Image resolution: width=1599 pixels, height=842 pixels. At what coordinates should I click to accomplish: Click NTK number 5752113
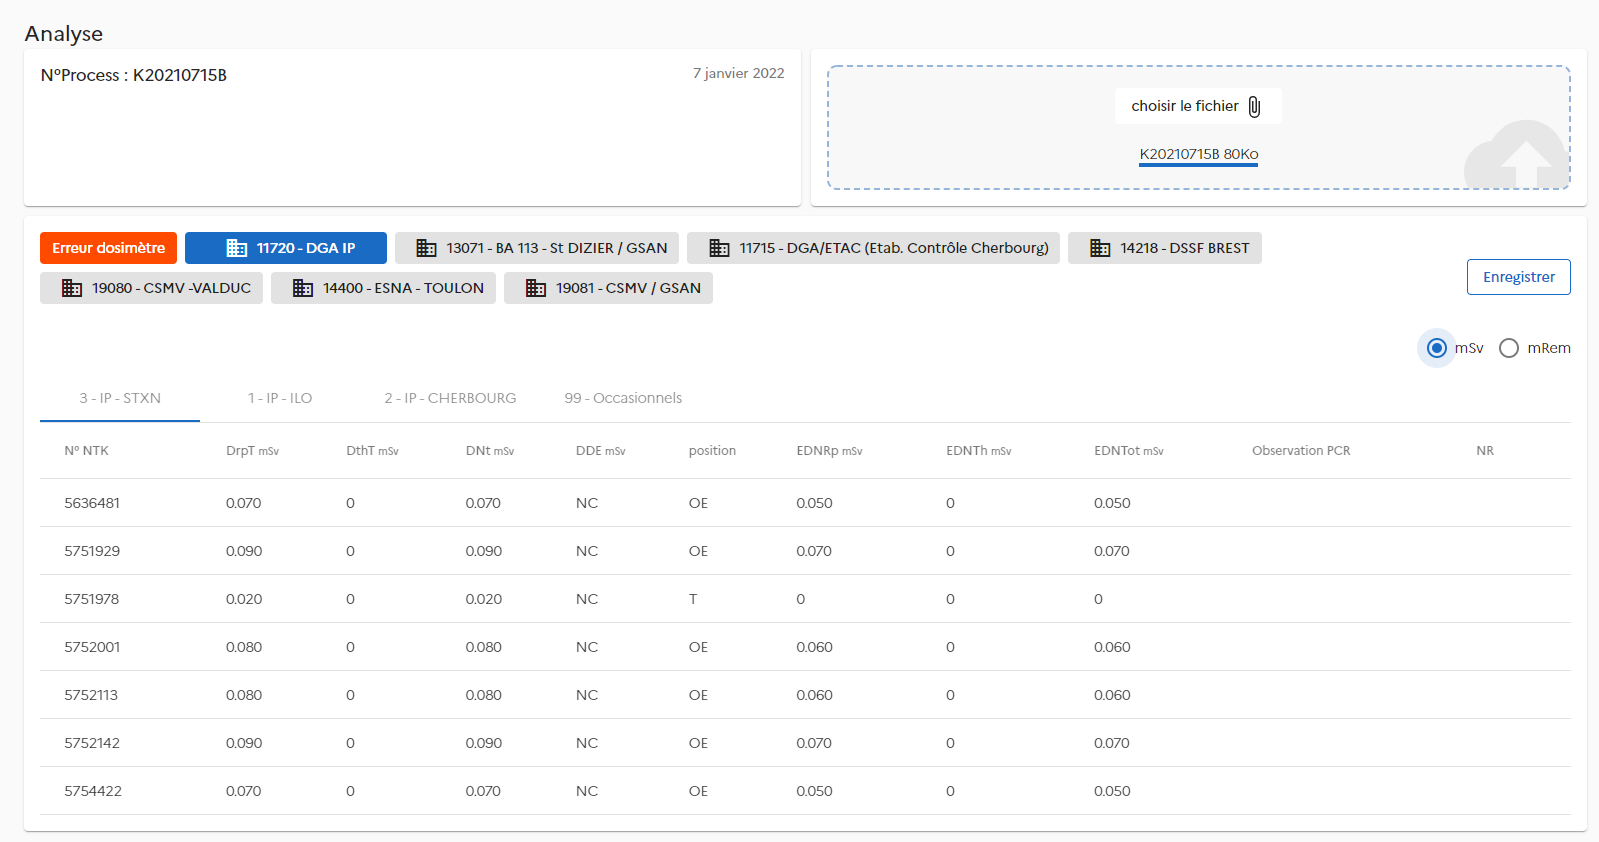tap(91, 695)
